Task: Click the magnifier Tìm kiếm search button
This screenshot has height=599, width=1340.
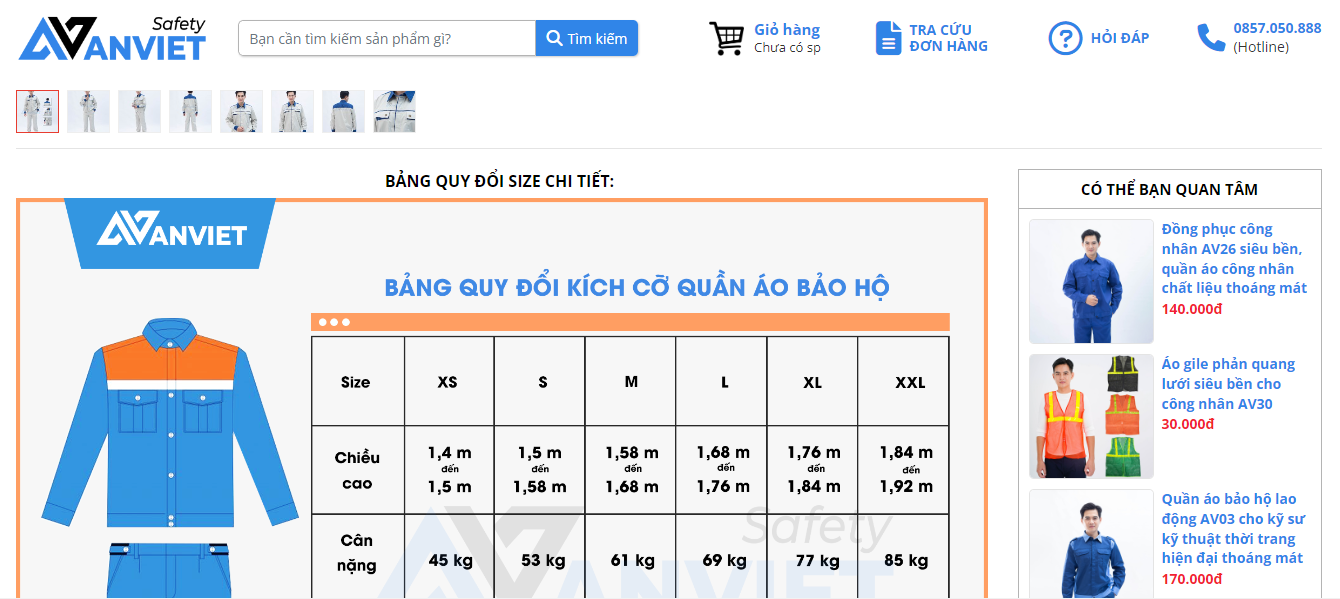Action: 586,38
